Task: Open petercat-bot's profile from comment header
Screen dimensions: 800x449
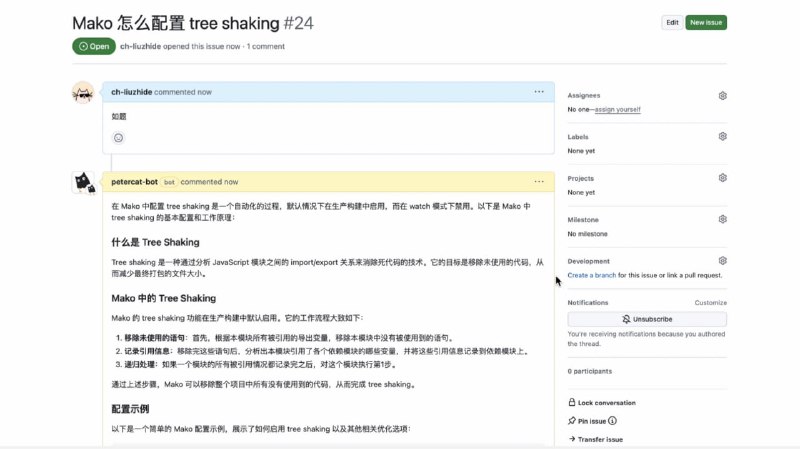Action: [x=134, y=182]
